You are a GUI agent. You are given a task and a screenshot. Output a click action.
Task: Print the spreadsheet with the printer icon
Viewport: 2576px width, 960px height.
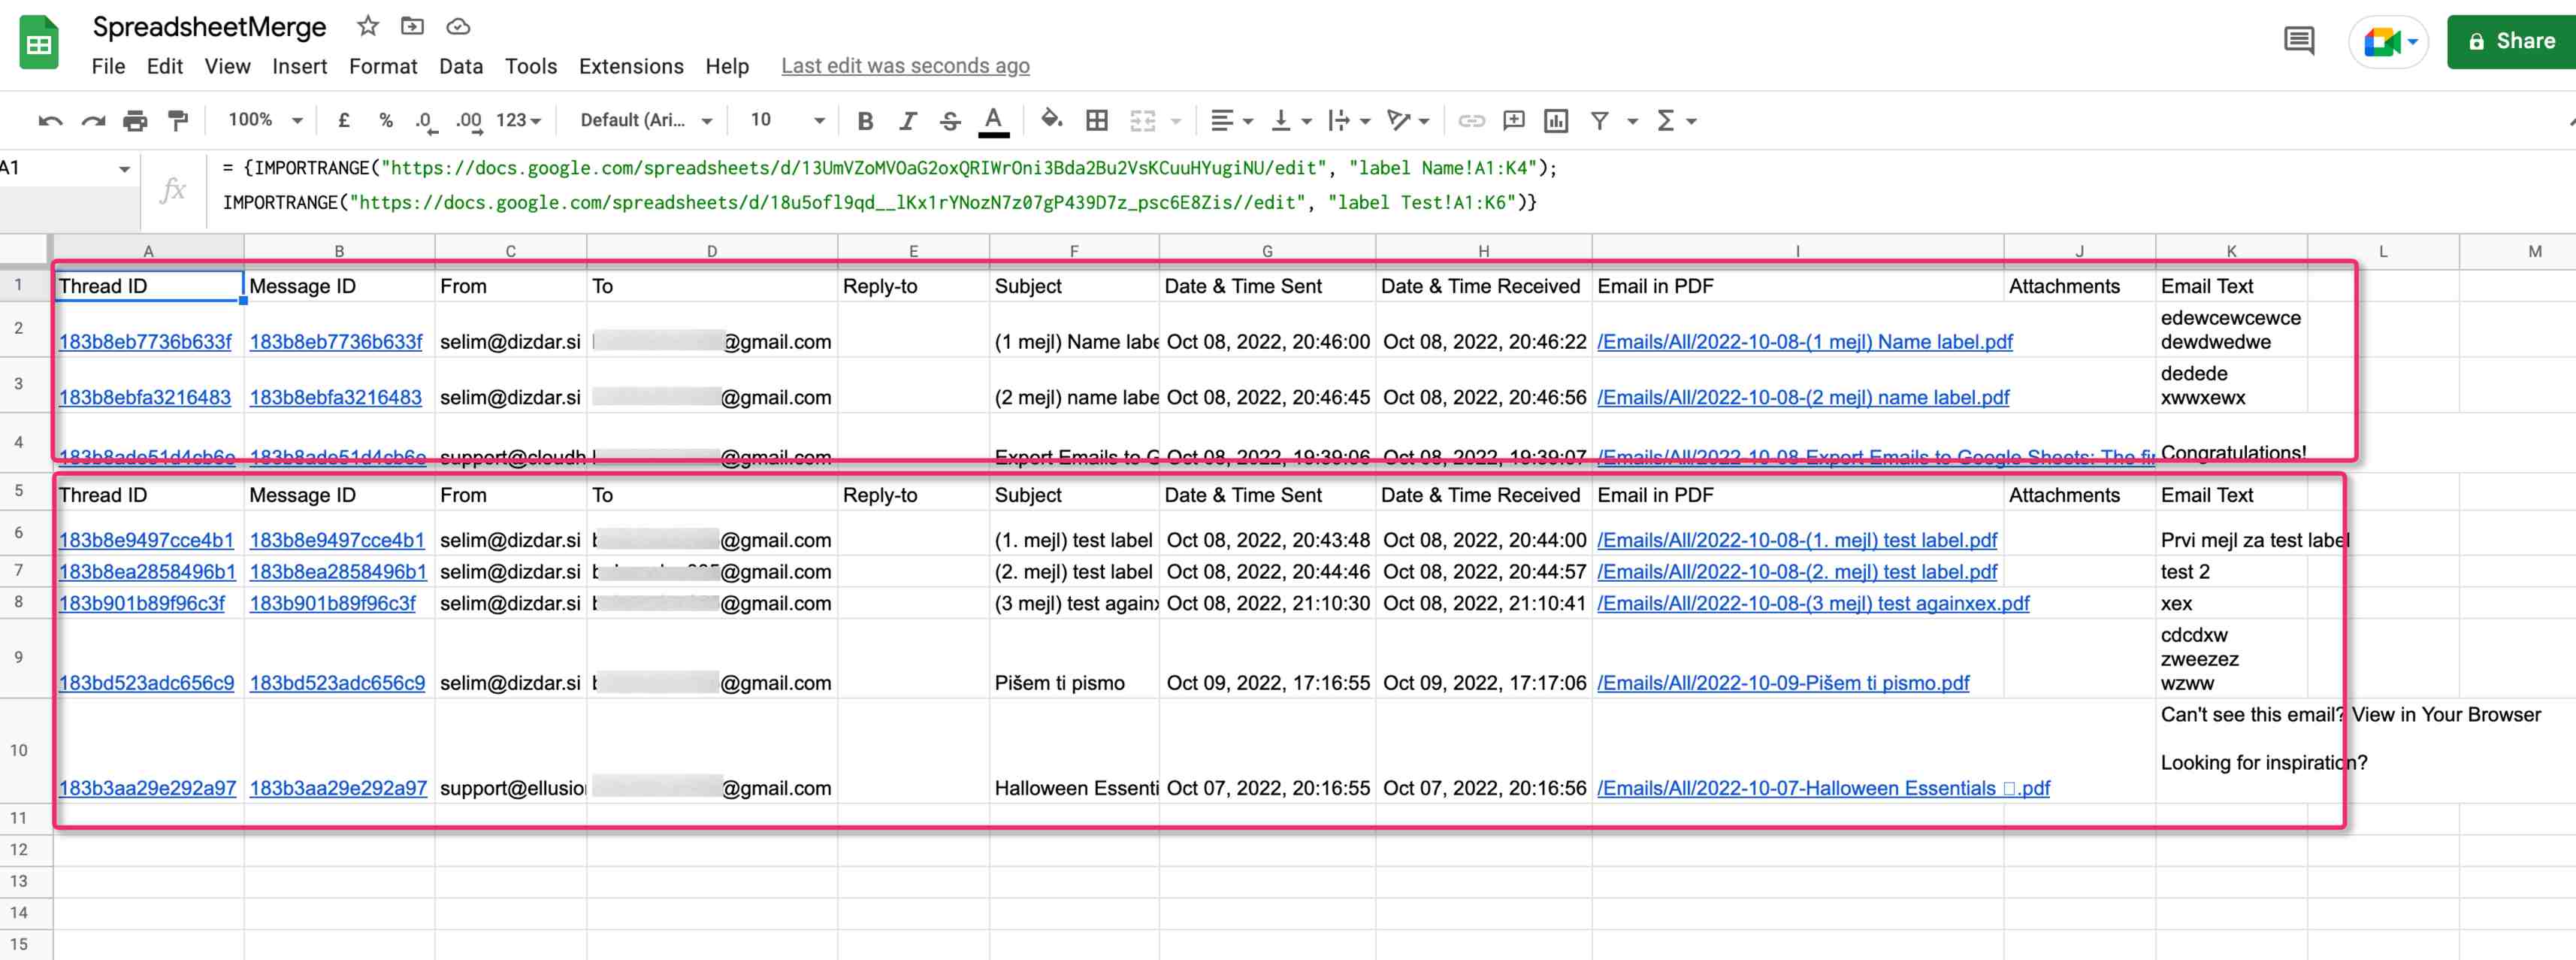[135, 121]
